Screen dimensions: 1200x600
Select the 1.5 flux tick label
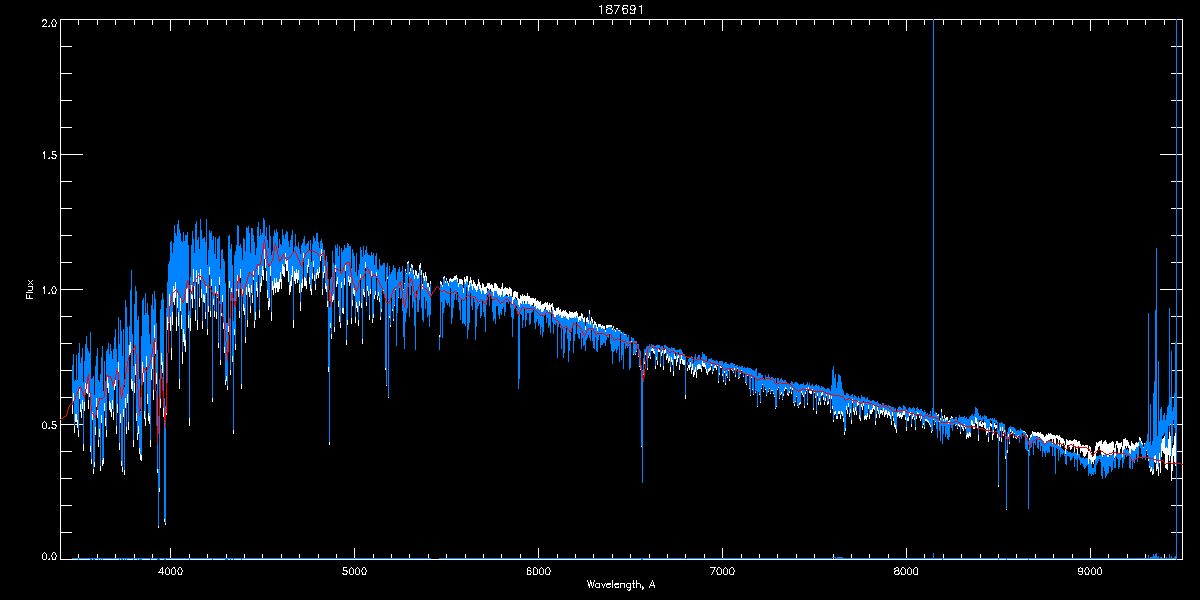(x=46, y=156)
